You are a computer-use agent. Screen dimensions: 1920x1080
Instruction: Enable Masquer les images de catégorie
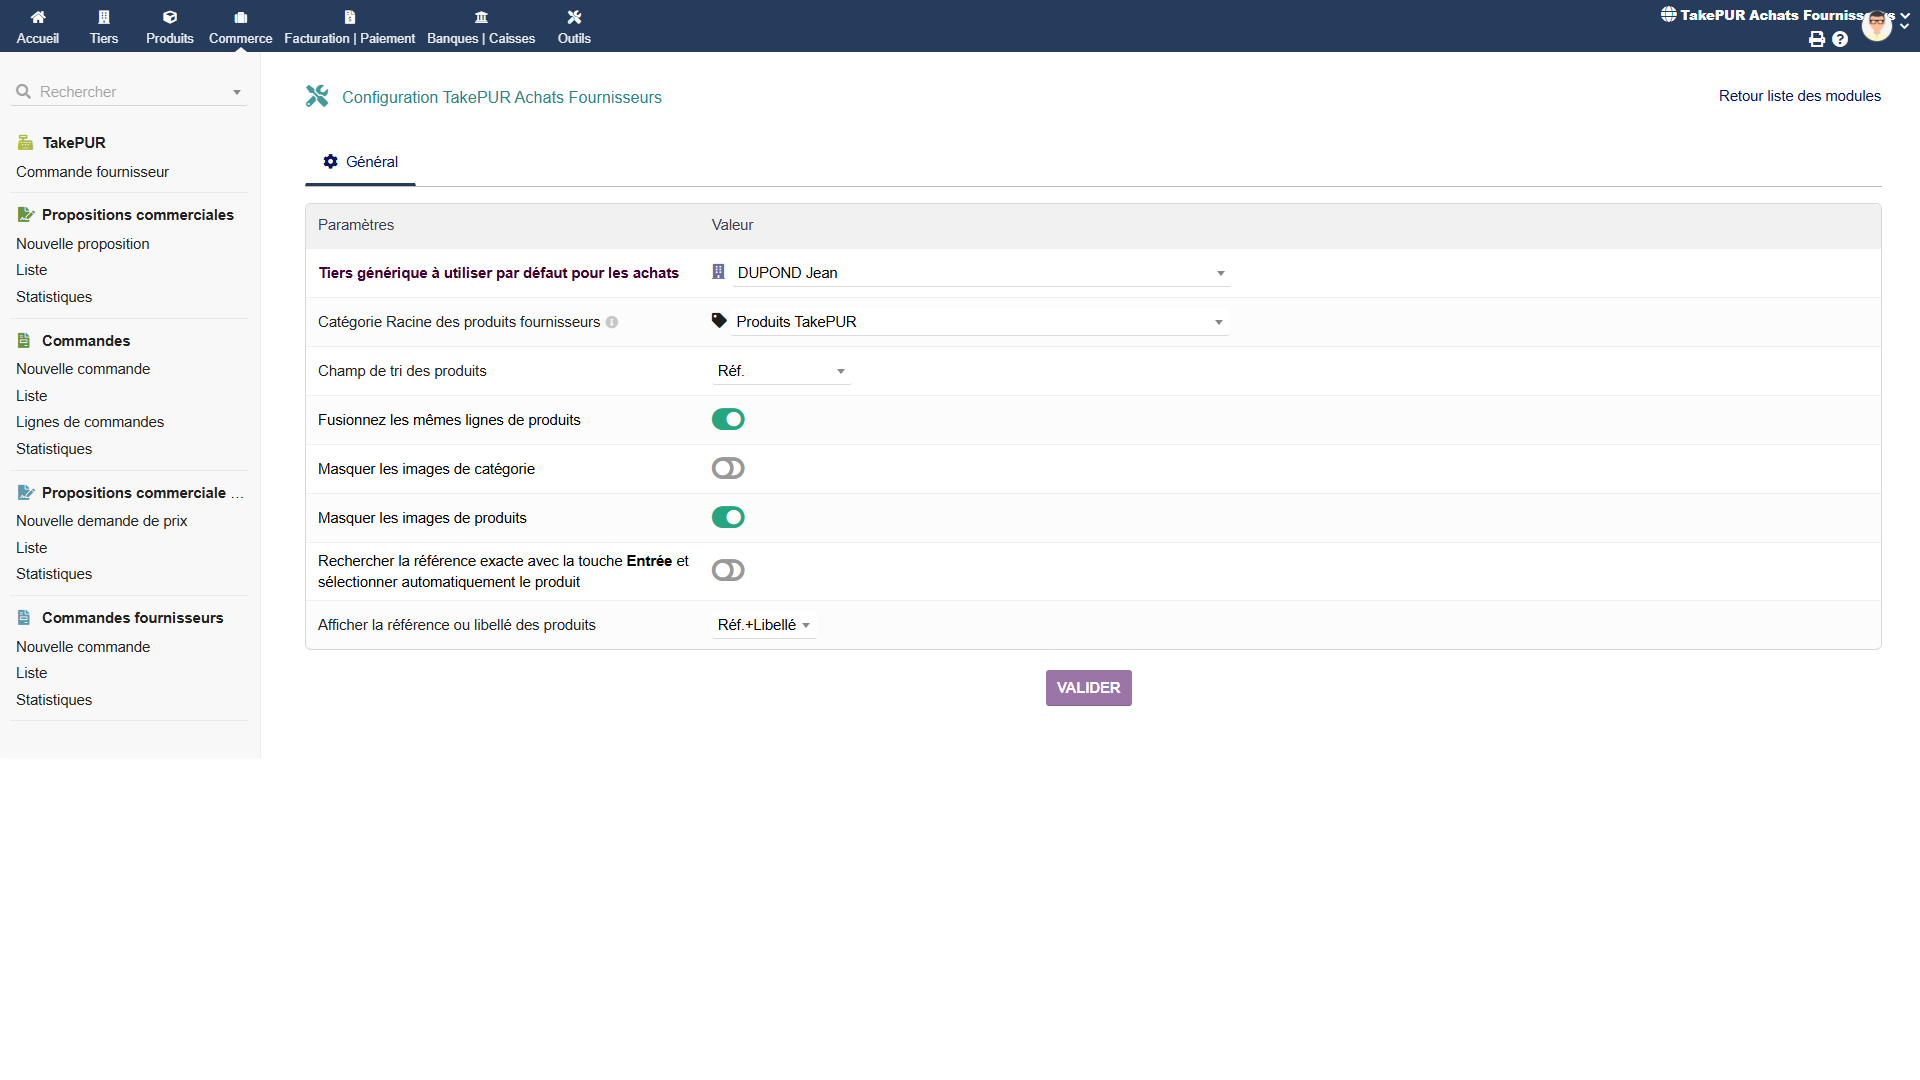(x=728, y=469)
